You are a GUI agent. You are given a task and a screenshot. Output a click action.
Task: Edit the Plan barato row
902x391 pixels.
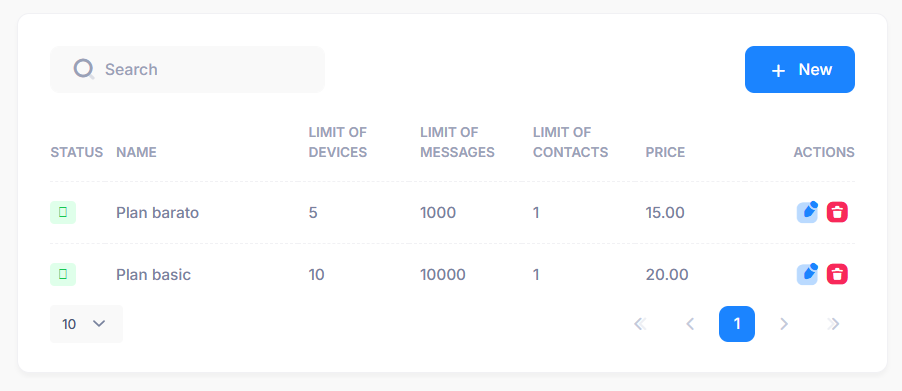point(807,212)
